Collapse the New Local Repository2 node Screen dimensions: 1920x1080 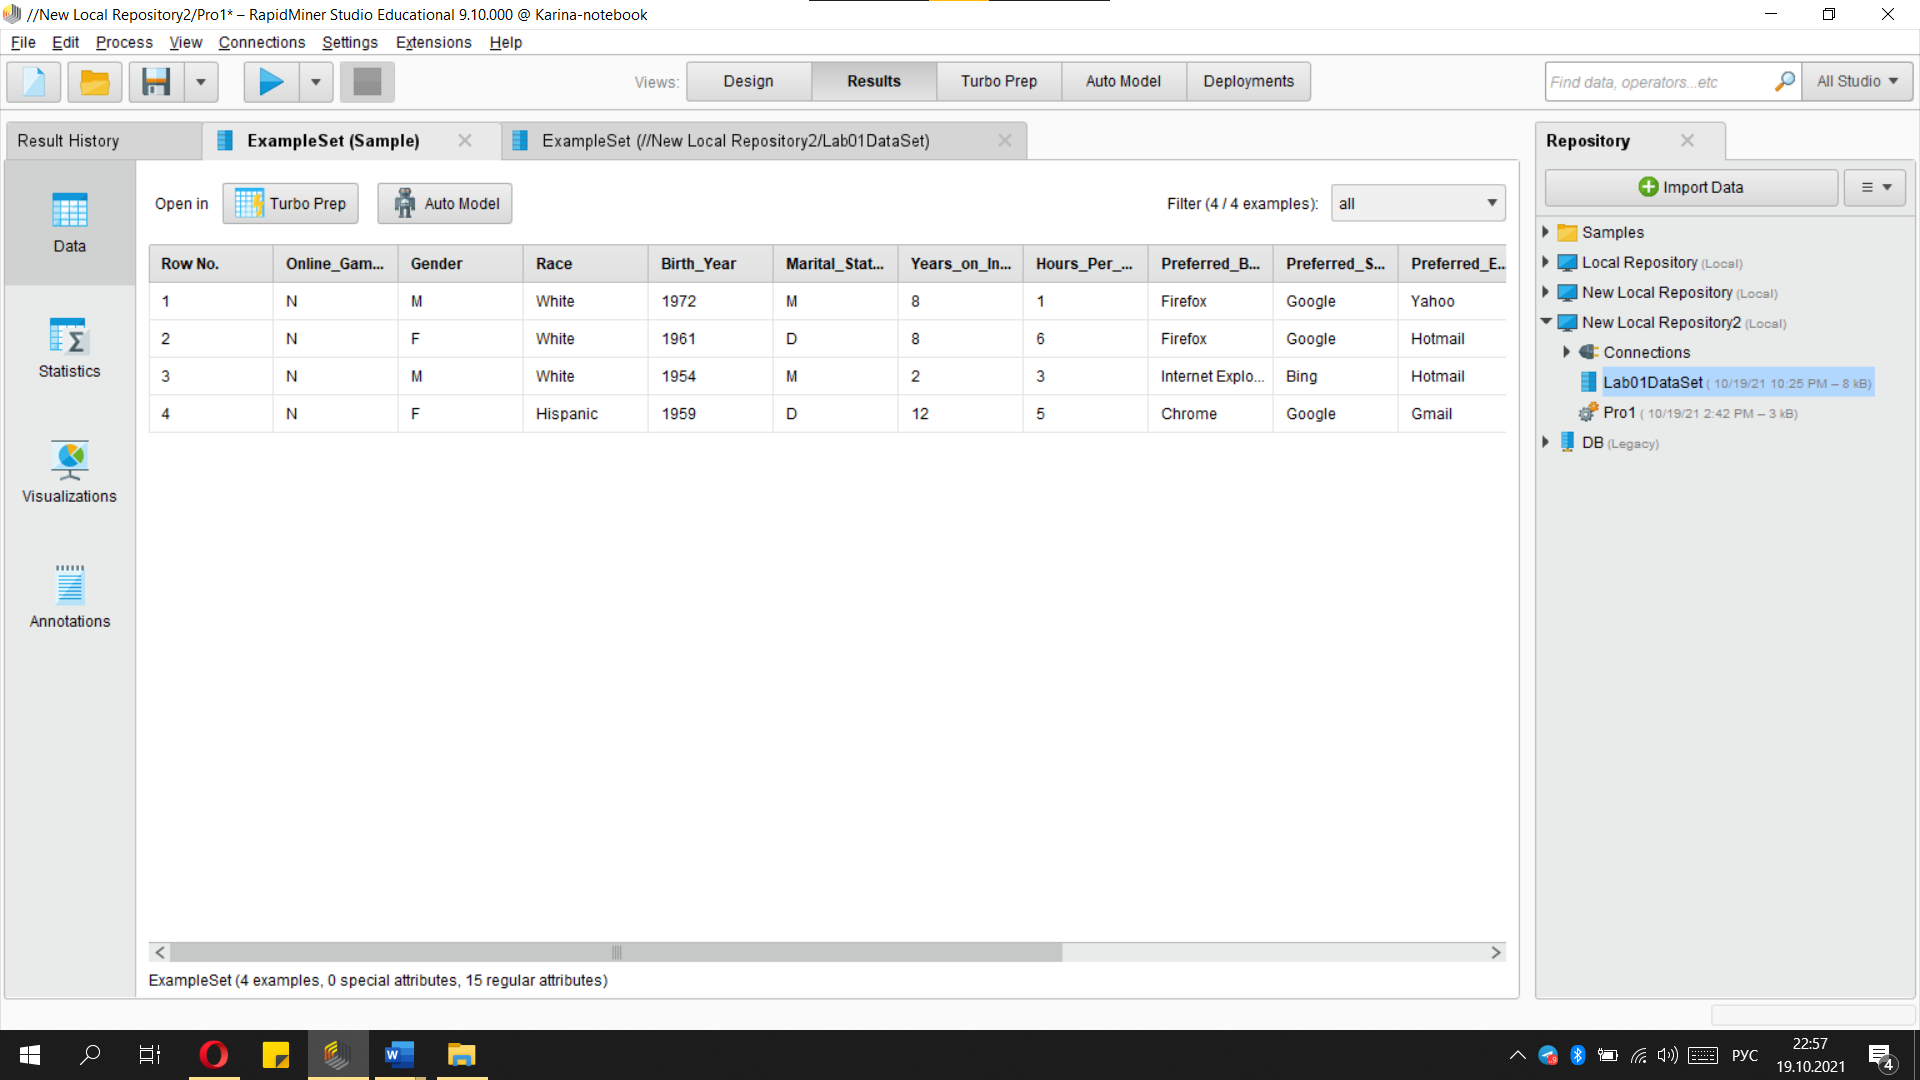1546,322
